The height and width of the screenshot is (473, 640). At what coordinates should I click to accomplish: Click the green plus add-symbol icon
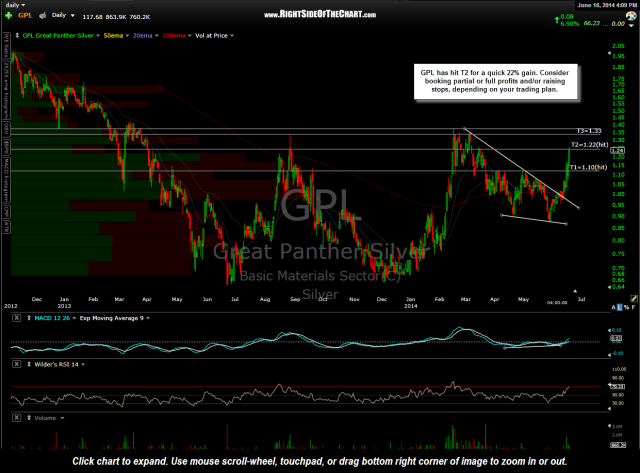9,16
